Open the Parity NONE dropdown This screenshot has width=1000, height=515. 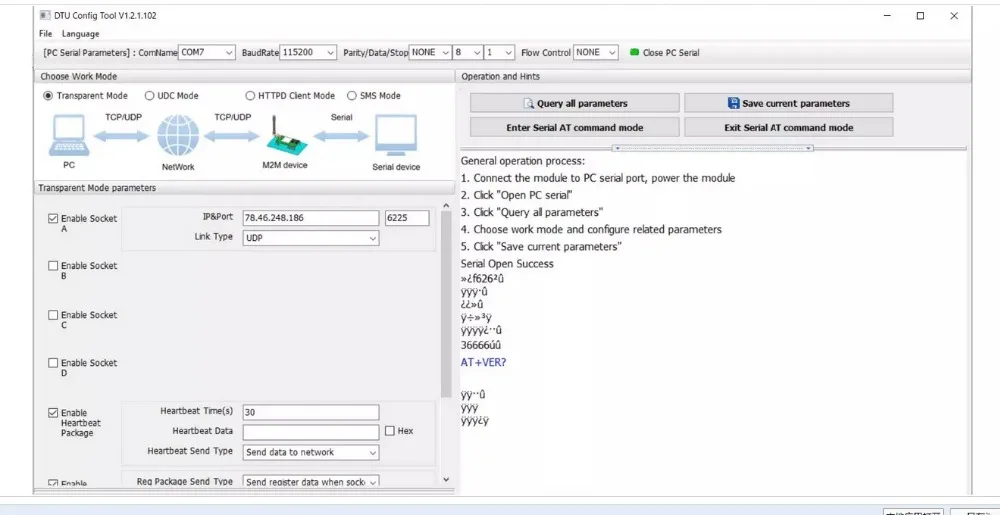431,52
